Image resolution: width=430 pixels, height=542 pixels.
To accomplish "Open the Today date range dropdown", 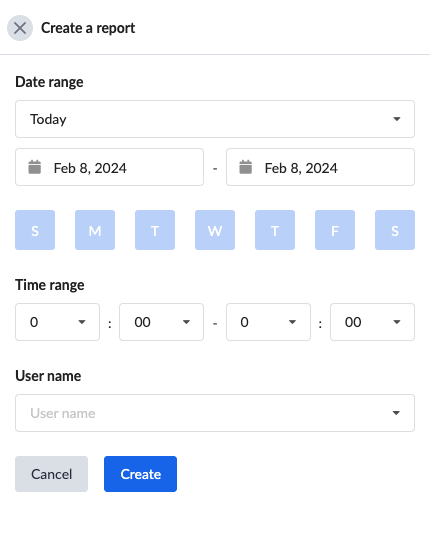I will (215, 119).
